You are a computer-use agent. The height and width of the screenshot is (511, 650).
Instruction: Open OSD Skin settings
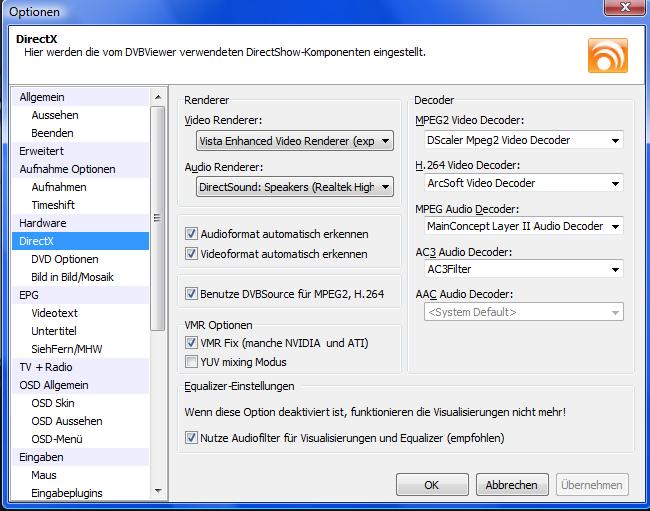pyautogui.click(x=80, y=403)
